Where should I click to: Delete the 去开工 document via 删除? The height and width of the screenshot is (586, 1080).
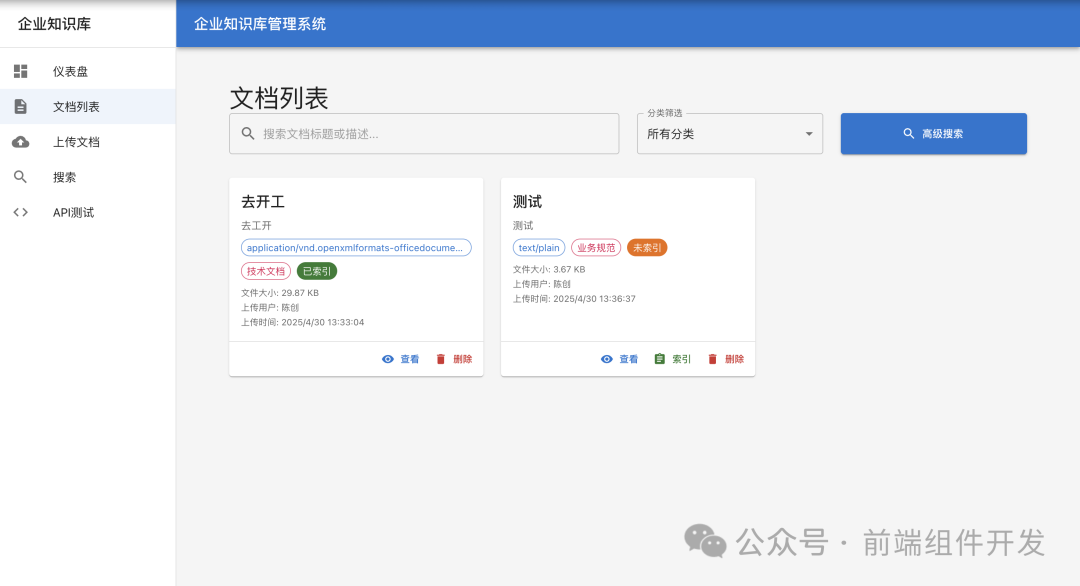pos(454,359)
